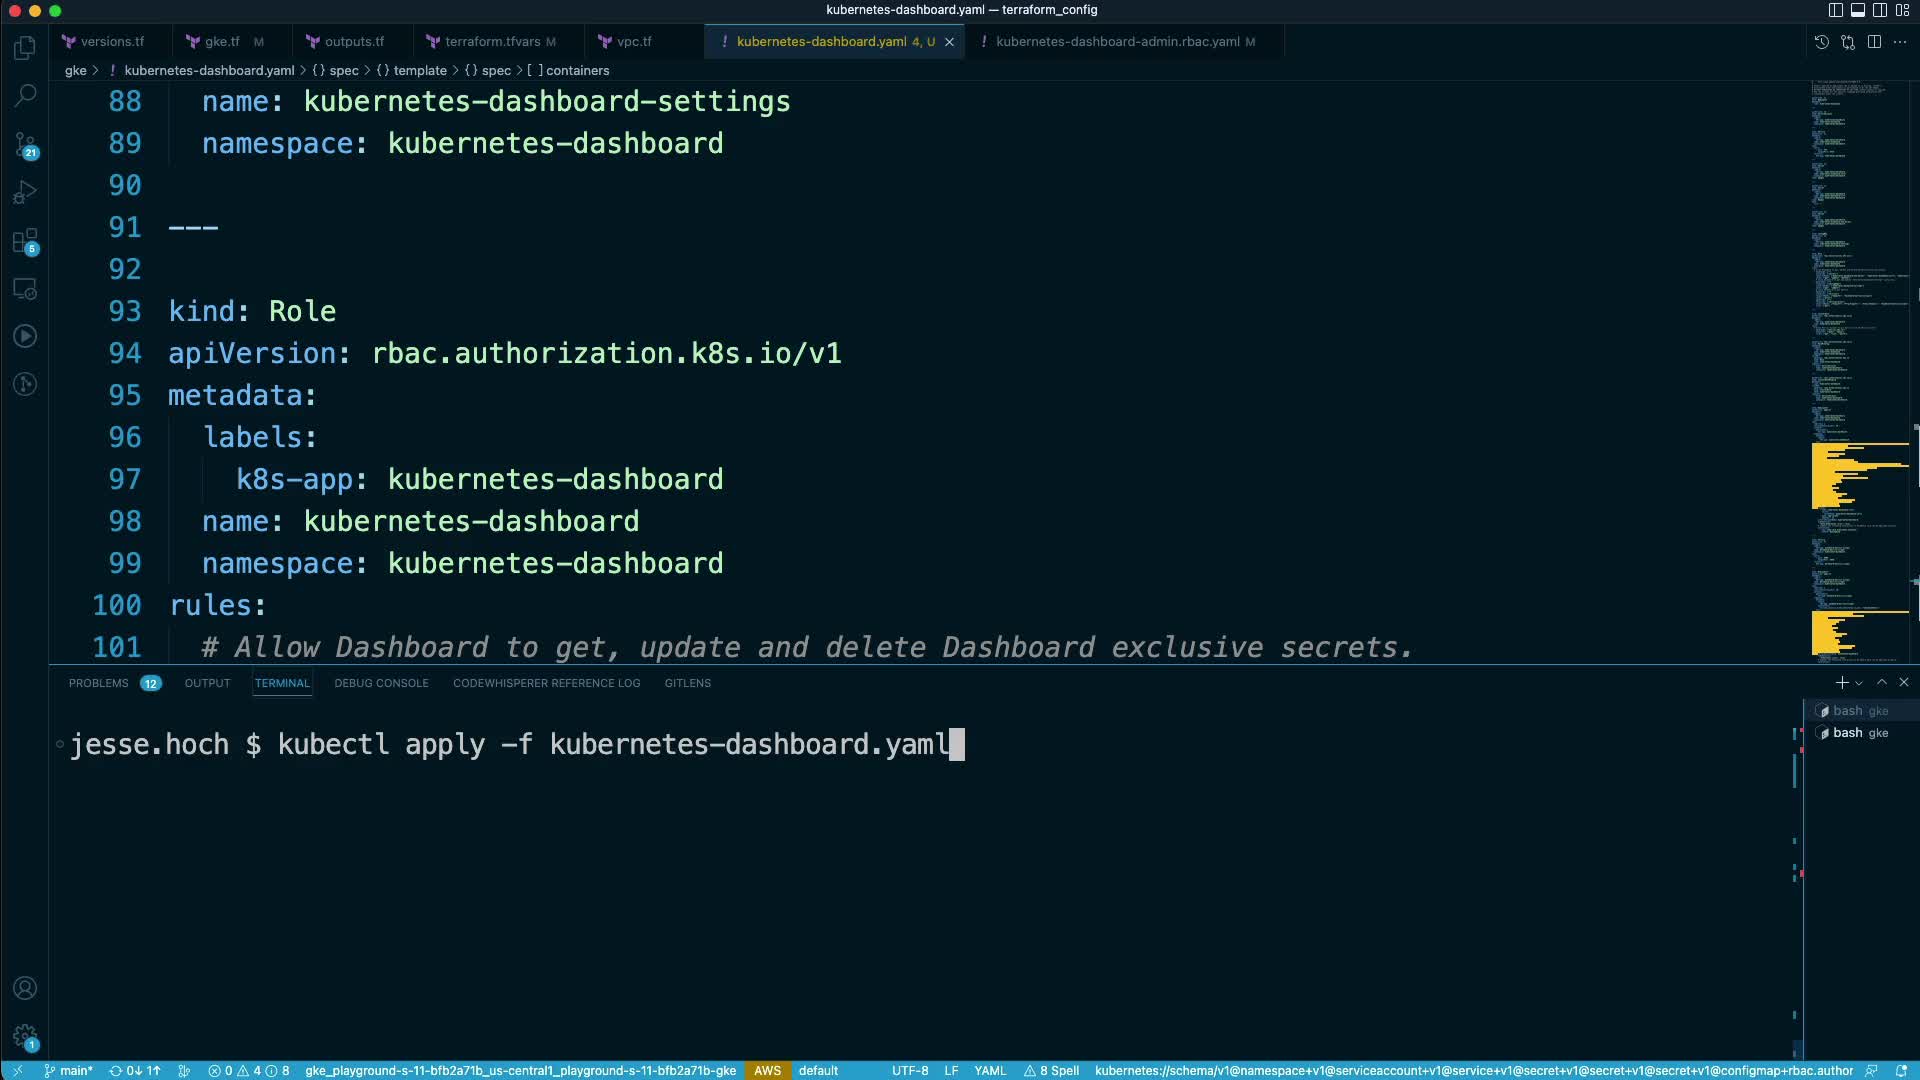Open the Search view in activity bar

[25, 96]
